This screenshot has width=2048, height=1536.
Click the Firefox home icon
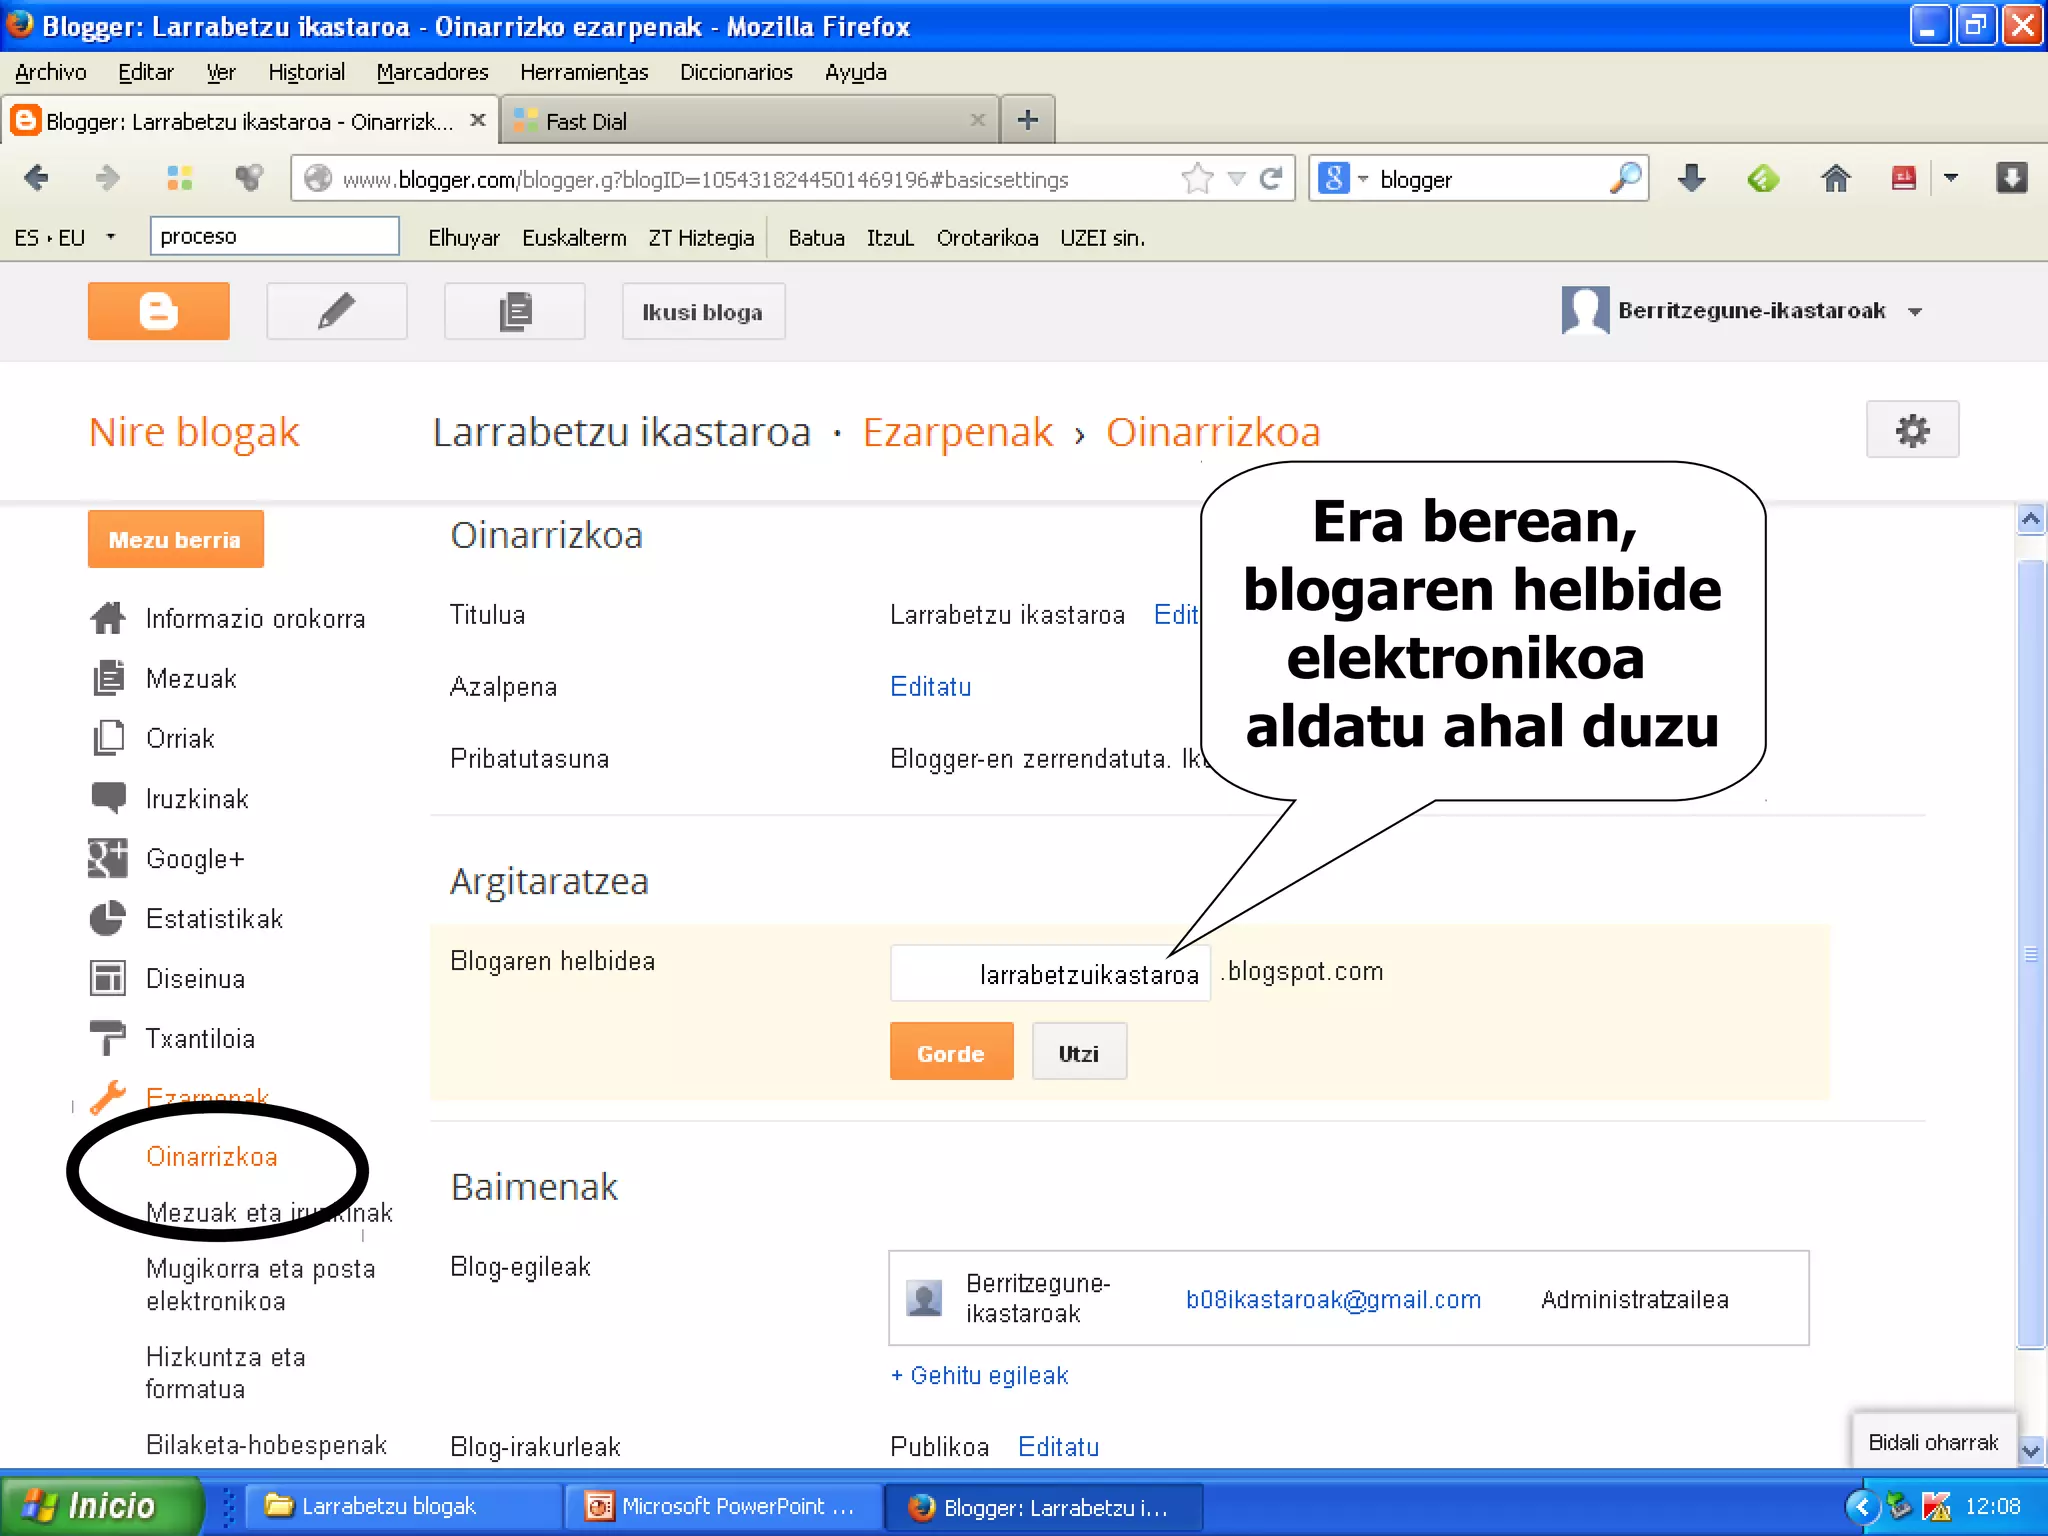pos(1835,178)
